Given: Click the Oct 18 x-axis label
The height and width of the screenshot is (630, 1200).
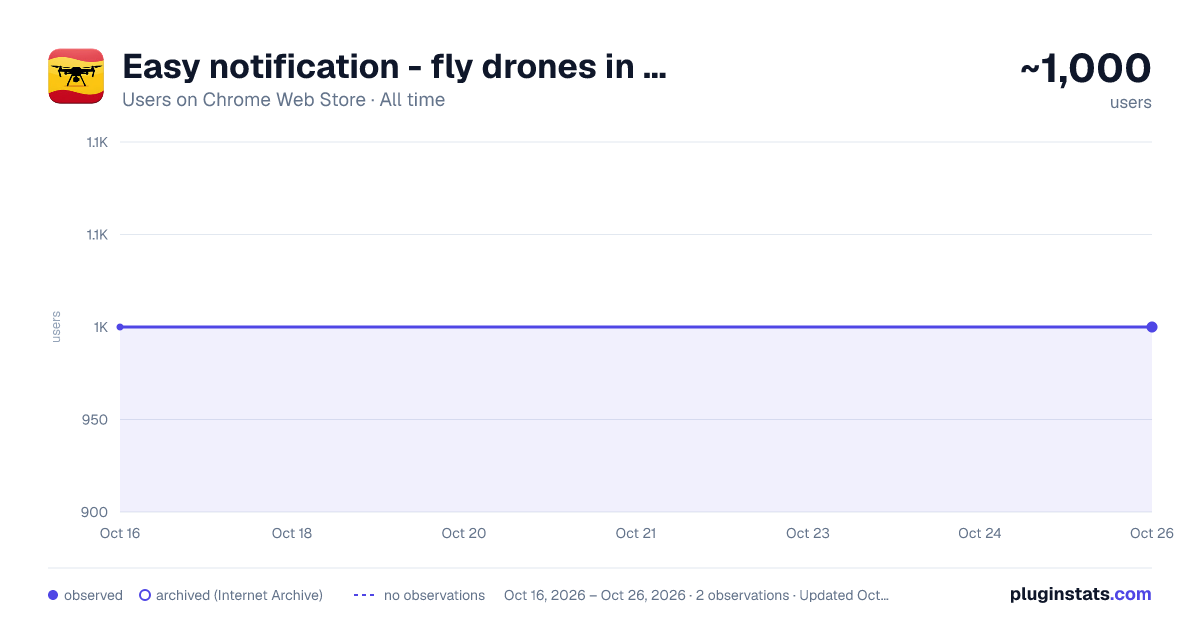Looking at the screenshot, I should coord(292,533).
